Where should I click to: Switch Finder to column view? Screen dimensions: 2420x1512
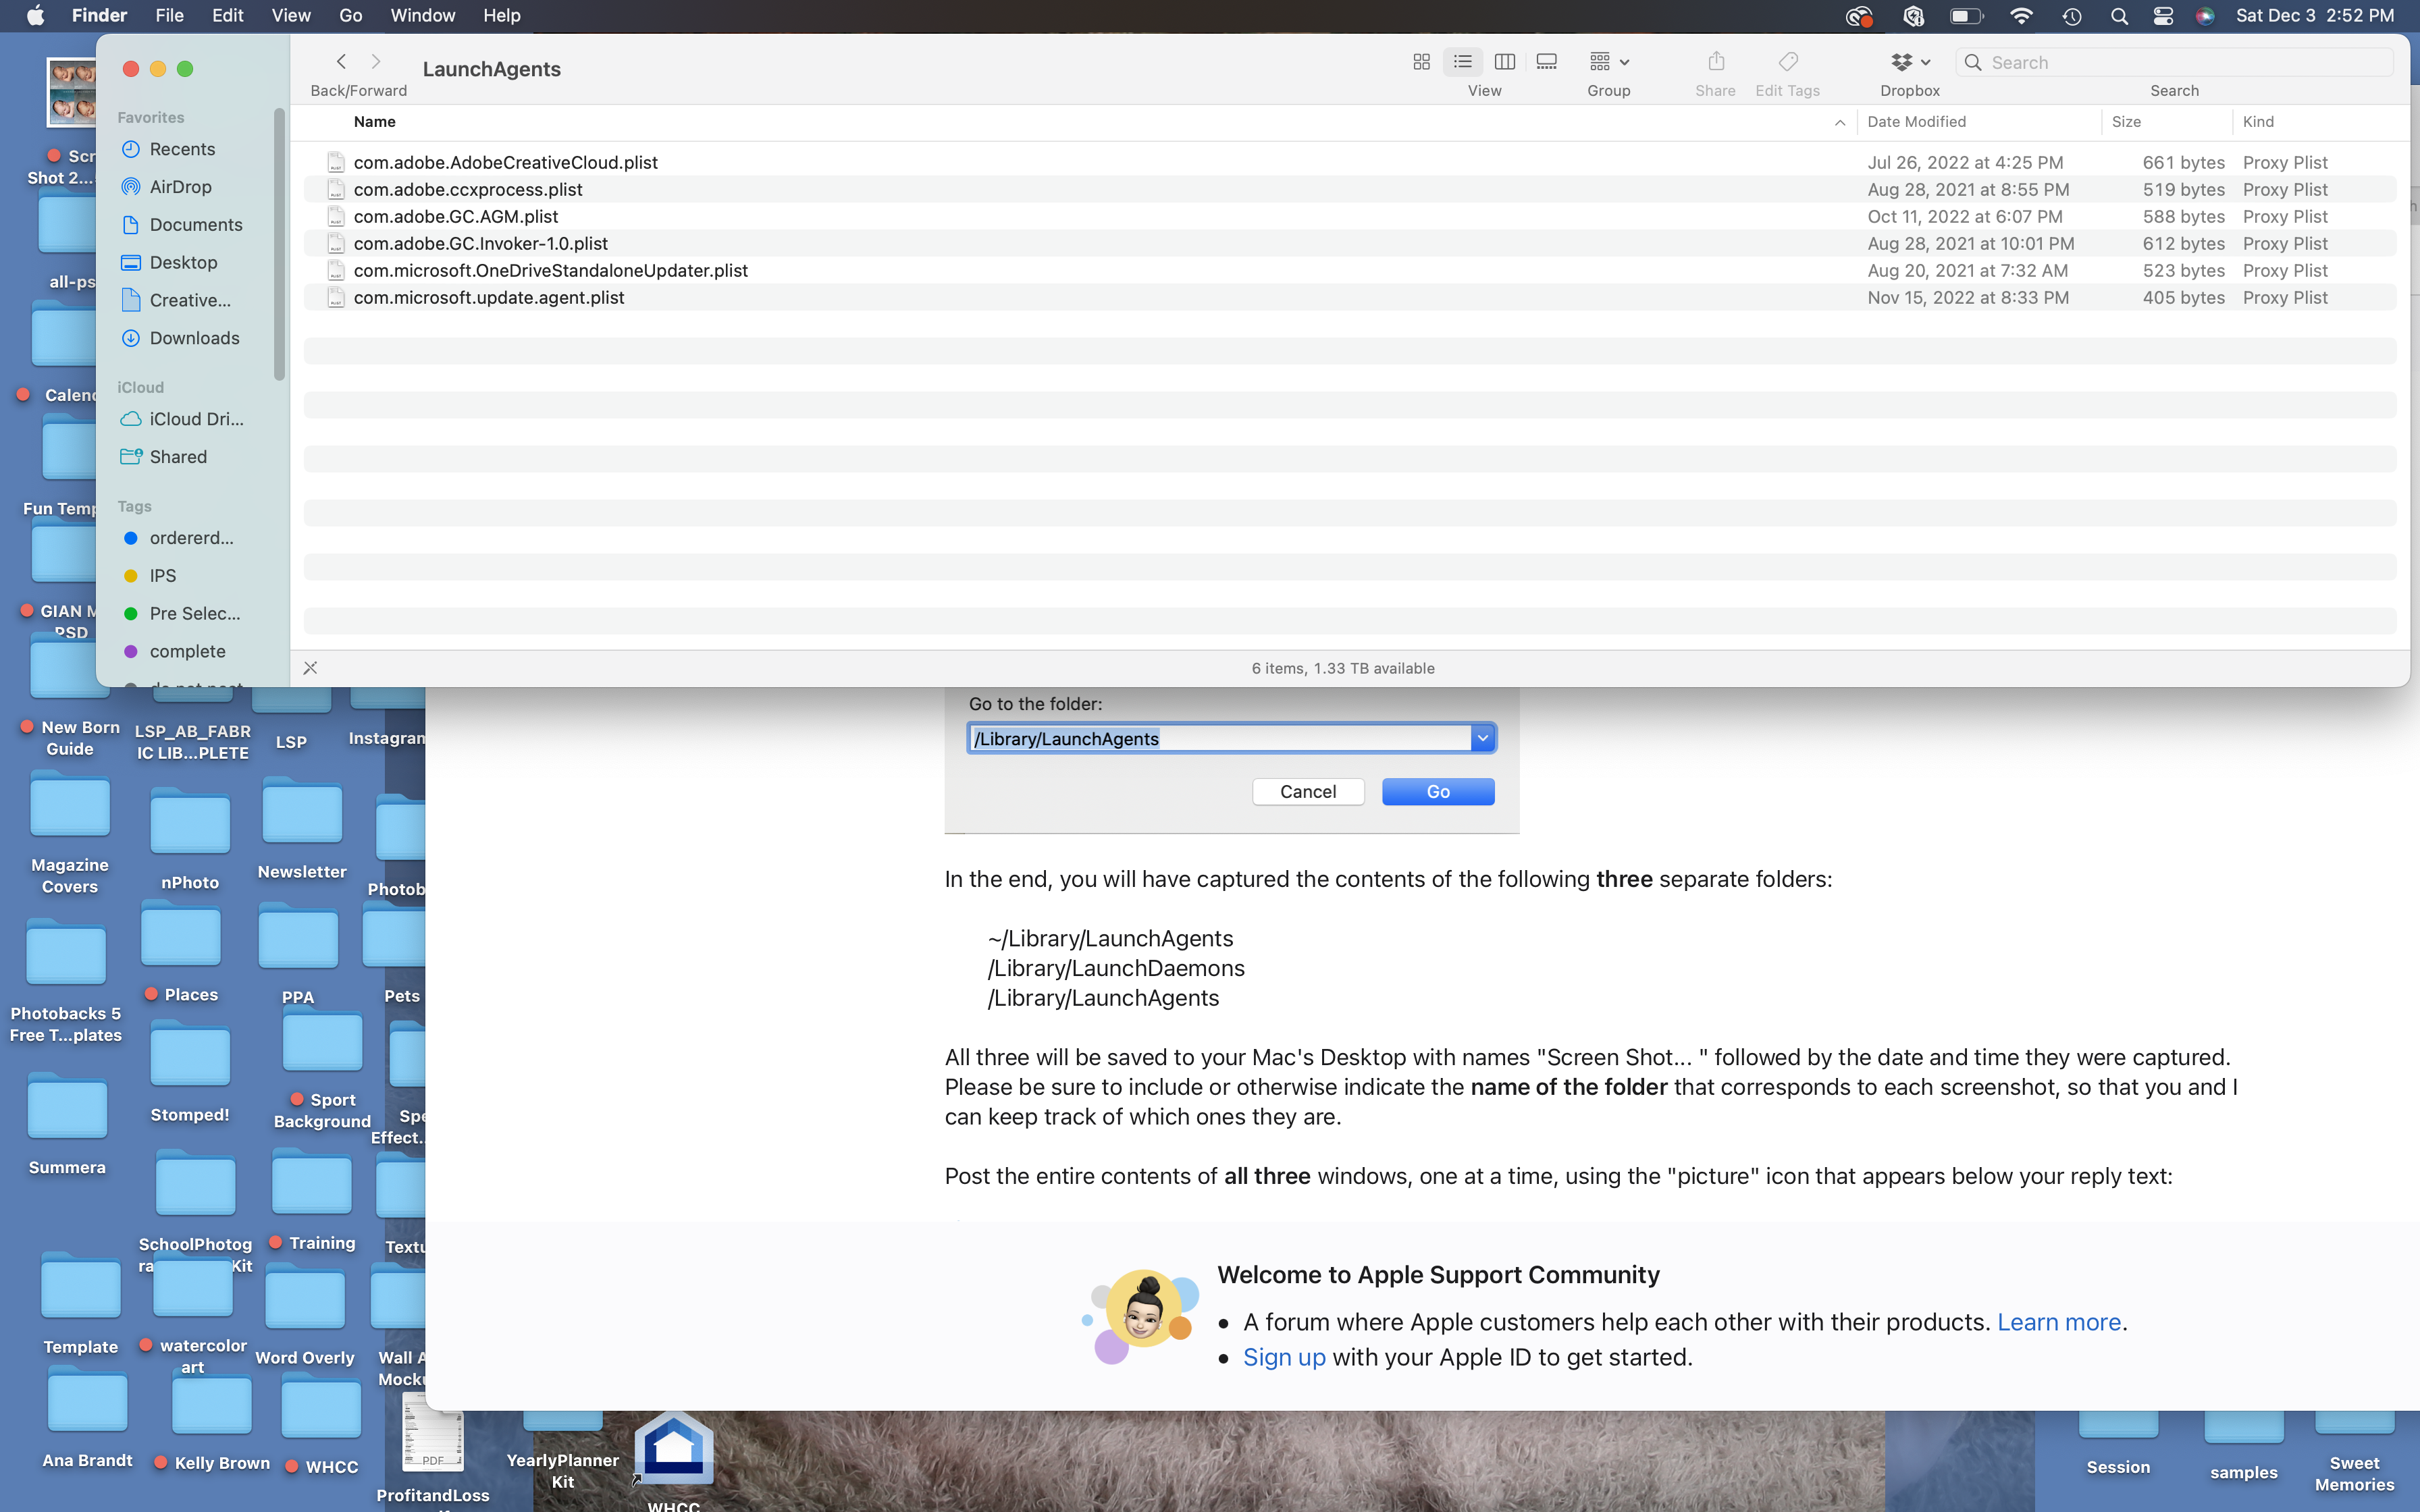pyautogui.click(x=1504, y=62)
